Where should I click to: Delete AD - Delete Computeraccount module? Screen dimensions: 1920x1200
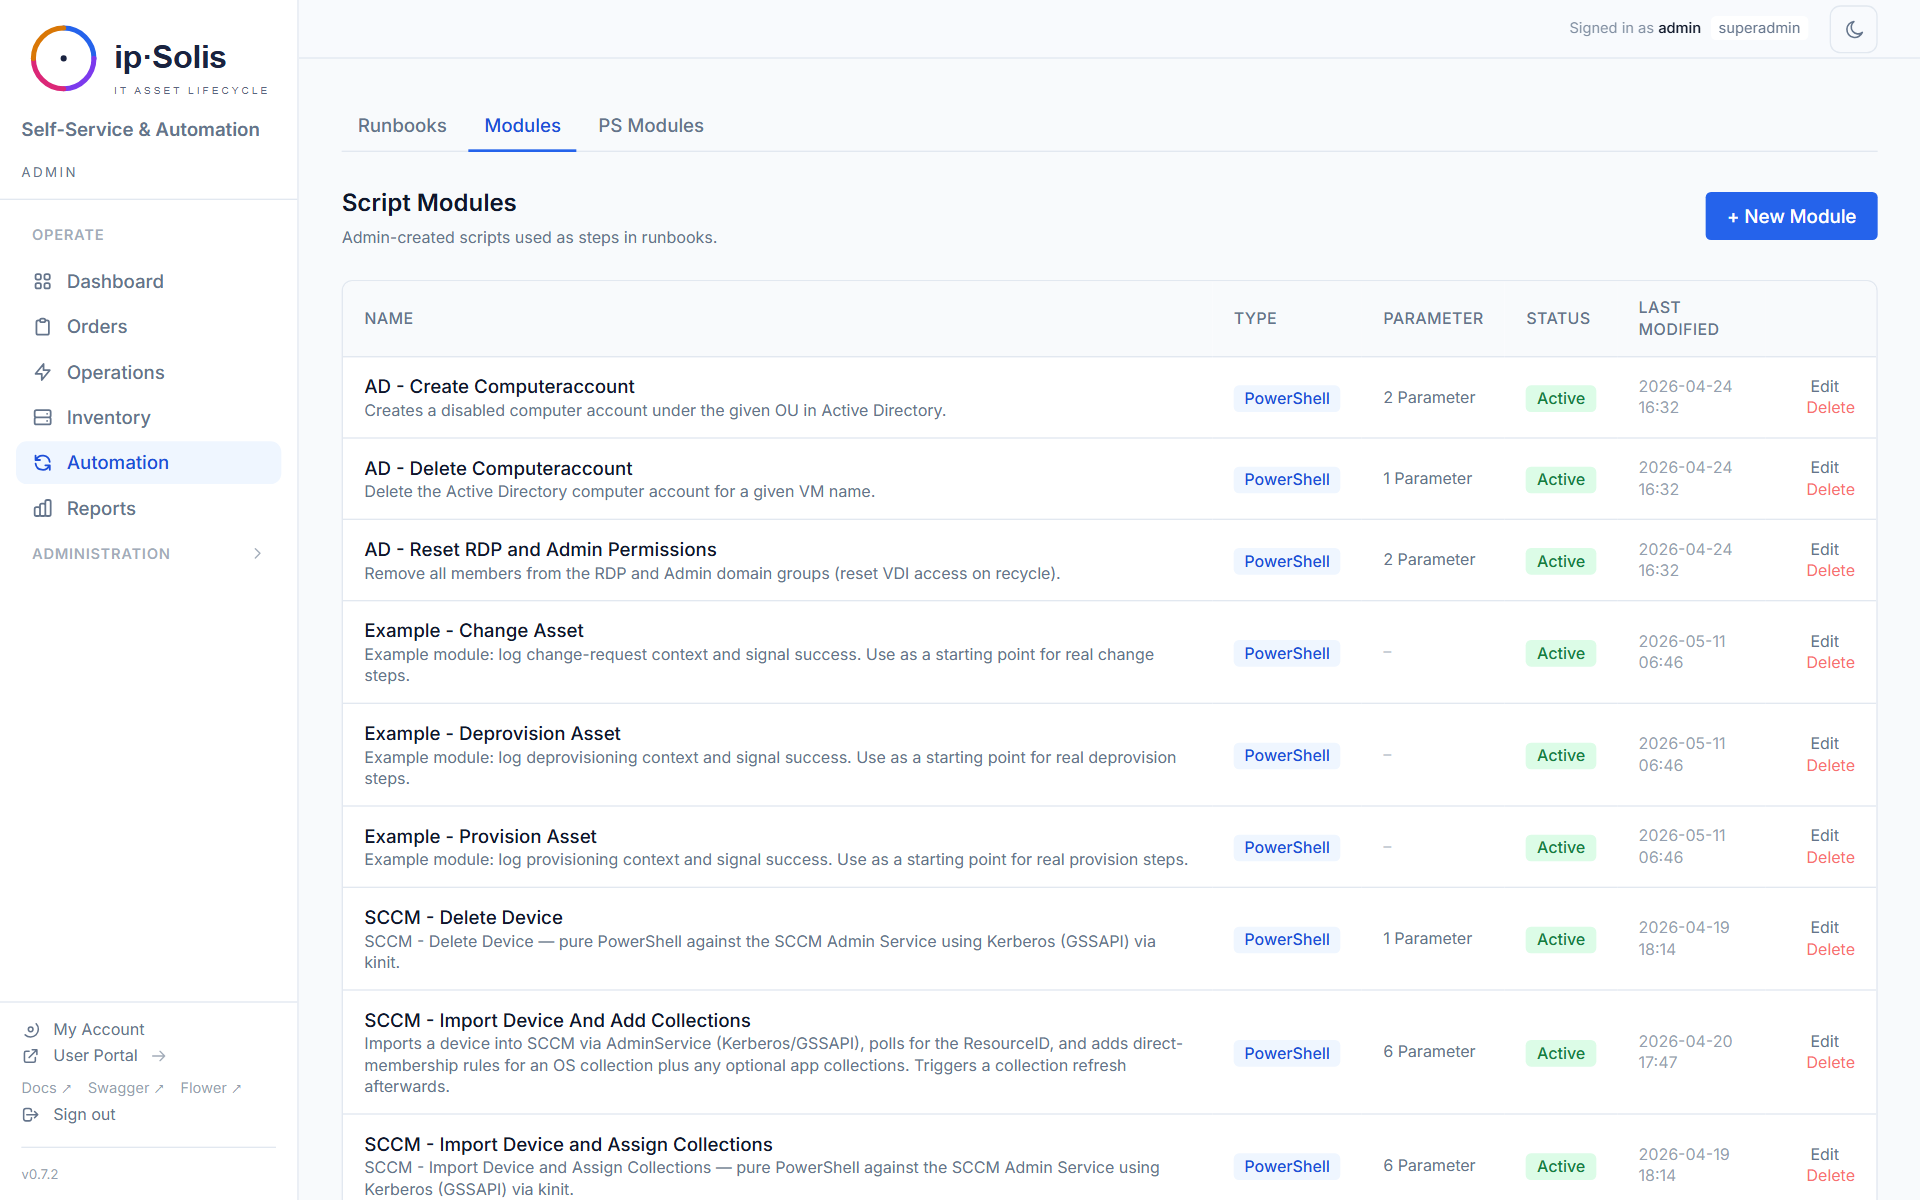tap(1830, 490)
